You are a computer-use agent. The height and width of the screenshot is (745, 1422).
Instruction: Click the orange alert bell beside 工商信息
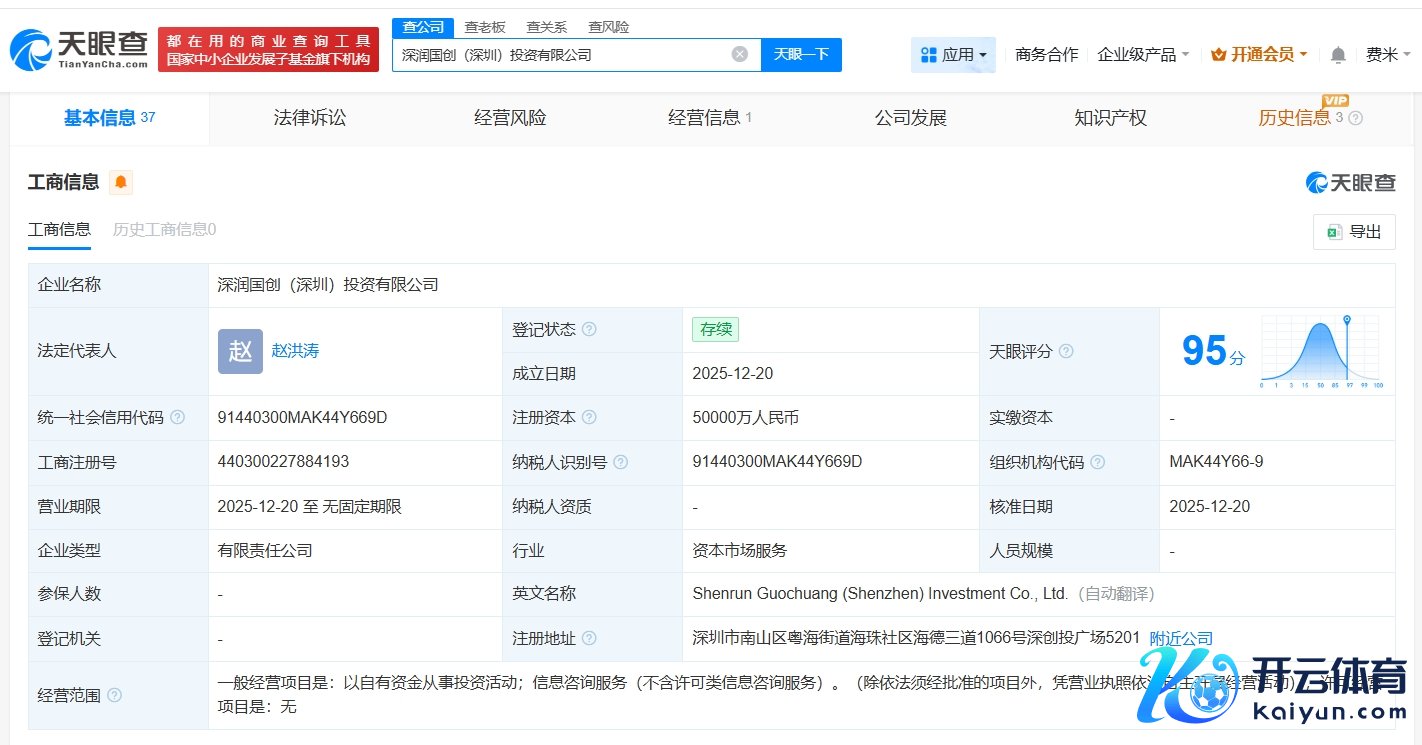click(x=121, y=182)
